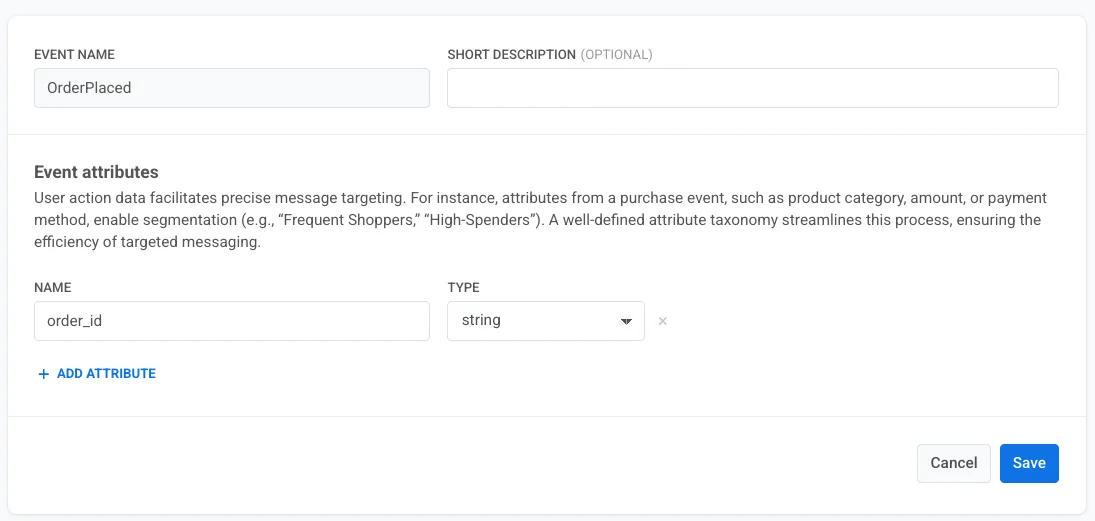Save the event definition
The width and height of the screenshot is (1095, 521).
click(1028, 463)
